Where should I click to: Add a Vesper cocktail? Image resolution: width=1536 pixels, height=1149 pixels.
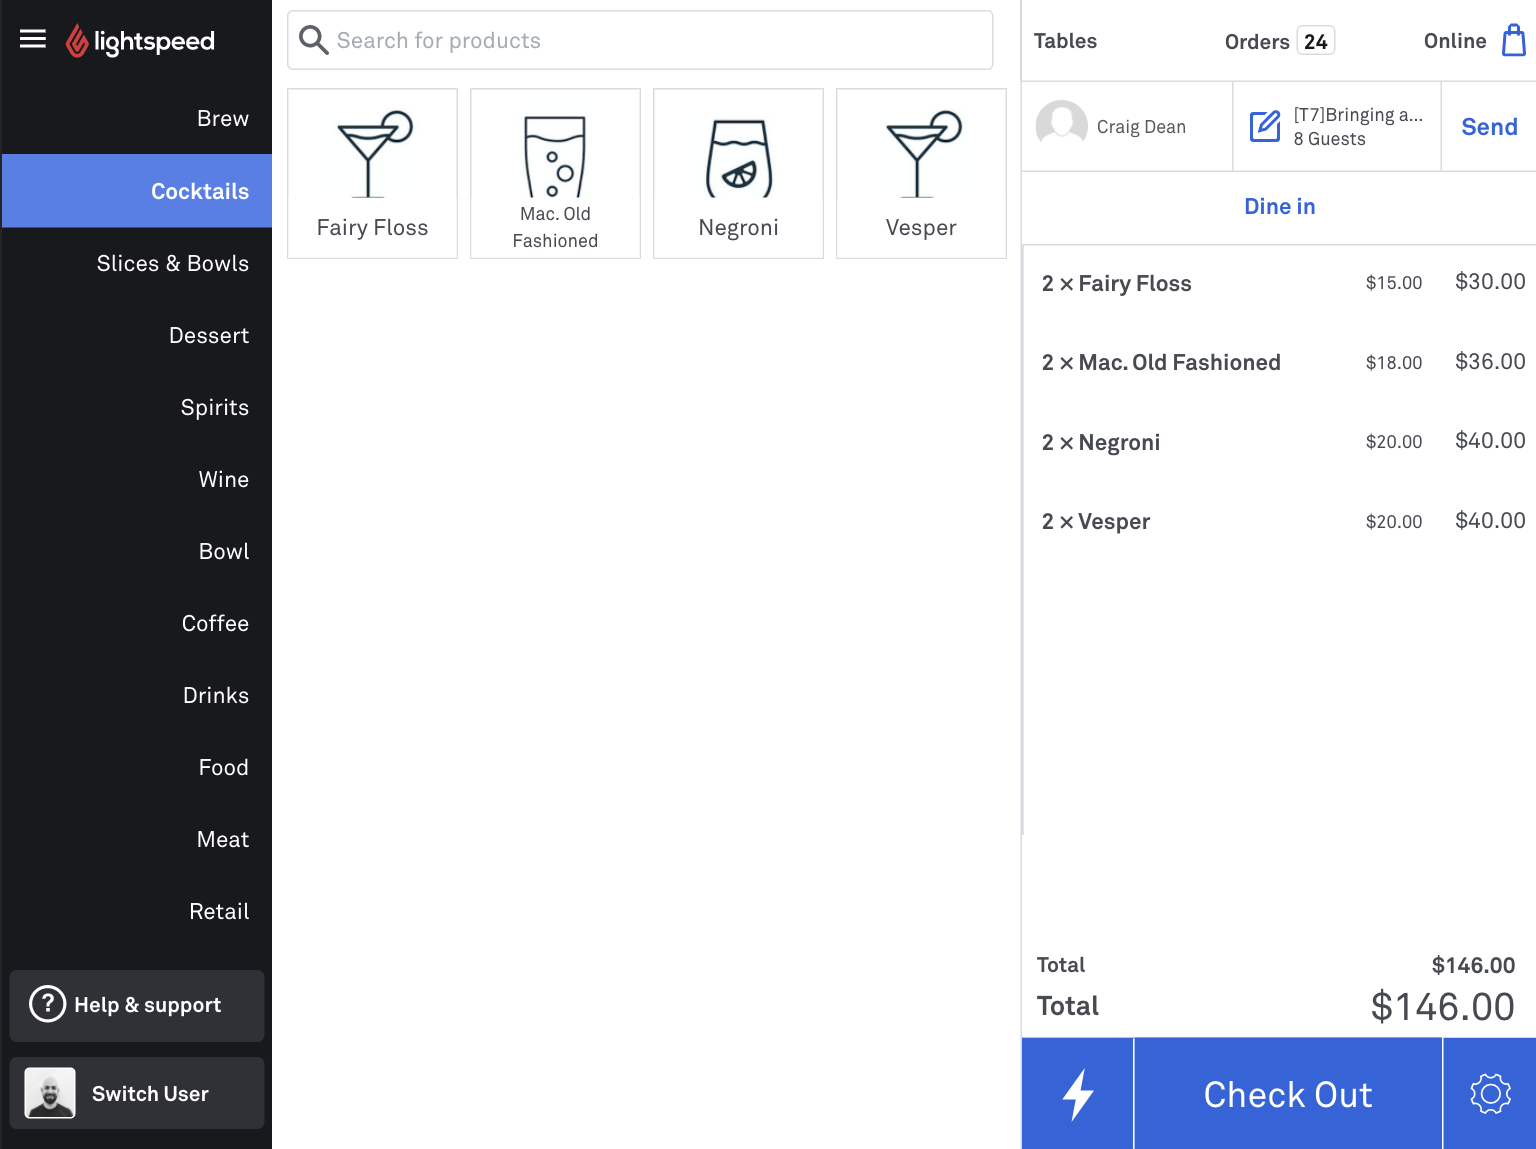921,173
